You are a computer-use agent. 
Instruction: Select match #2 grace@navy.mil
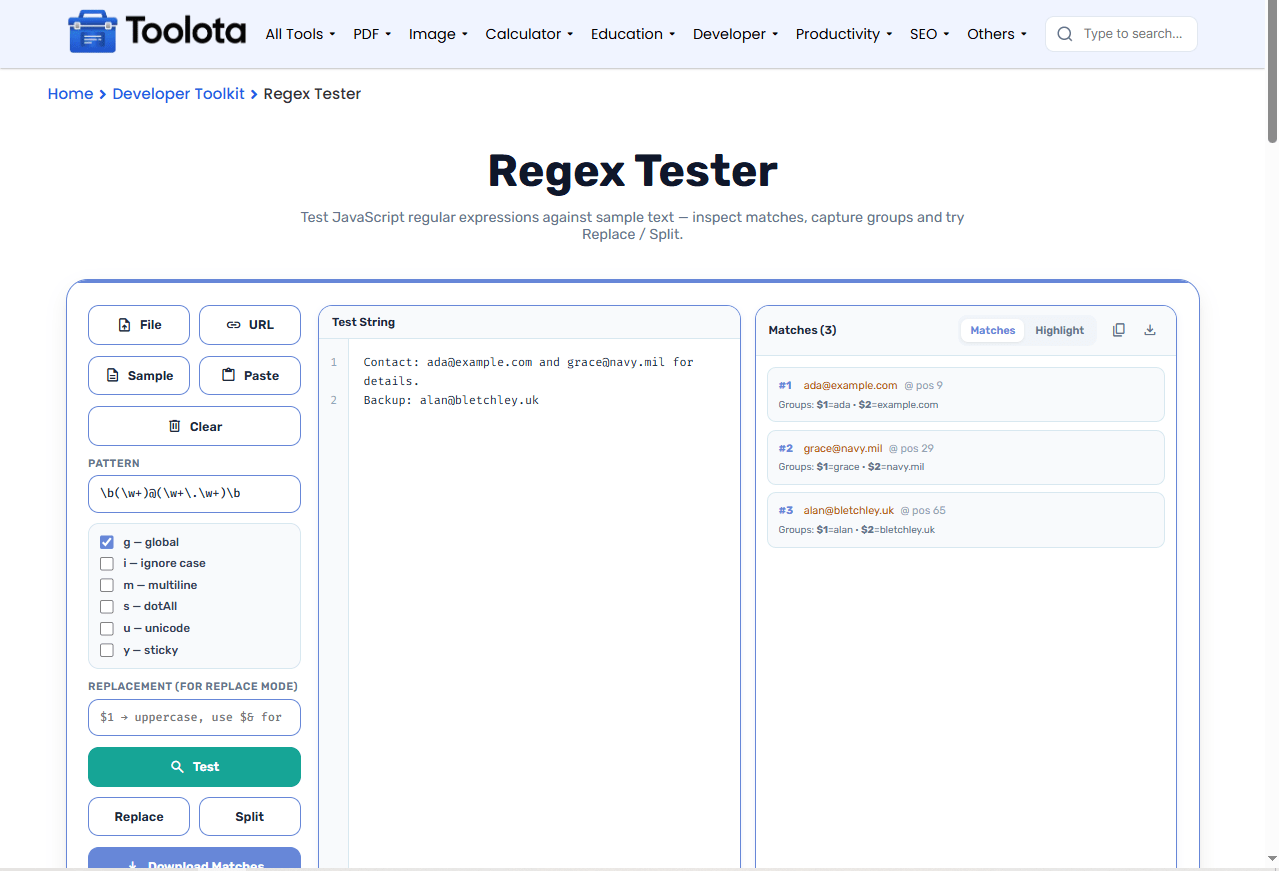click(966, 457)
